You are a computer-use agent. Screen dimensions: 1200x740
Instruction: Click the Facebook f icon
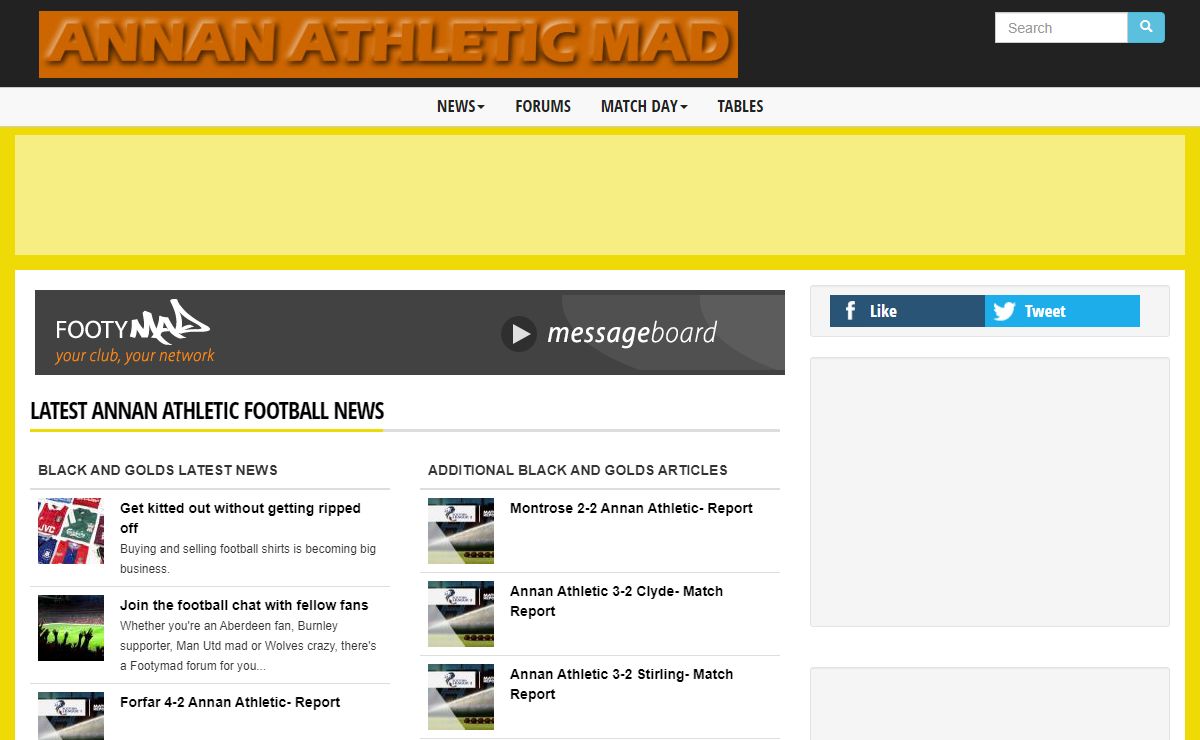point(850,311)
